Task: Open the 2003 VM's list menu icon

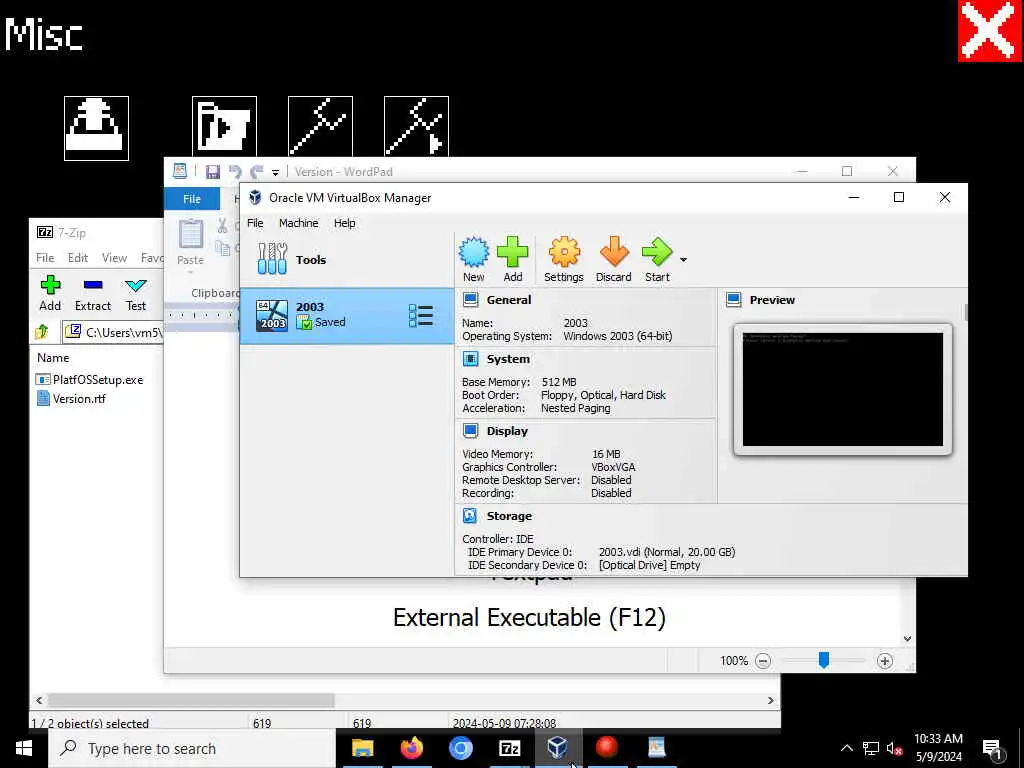Action: point(421,315)
